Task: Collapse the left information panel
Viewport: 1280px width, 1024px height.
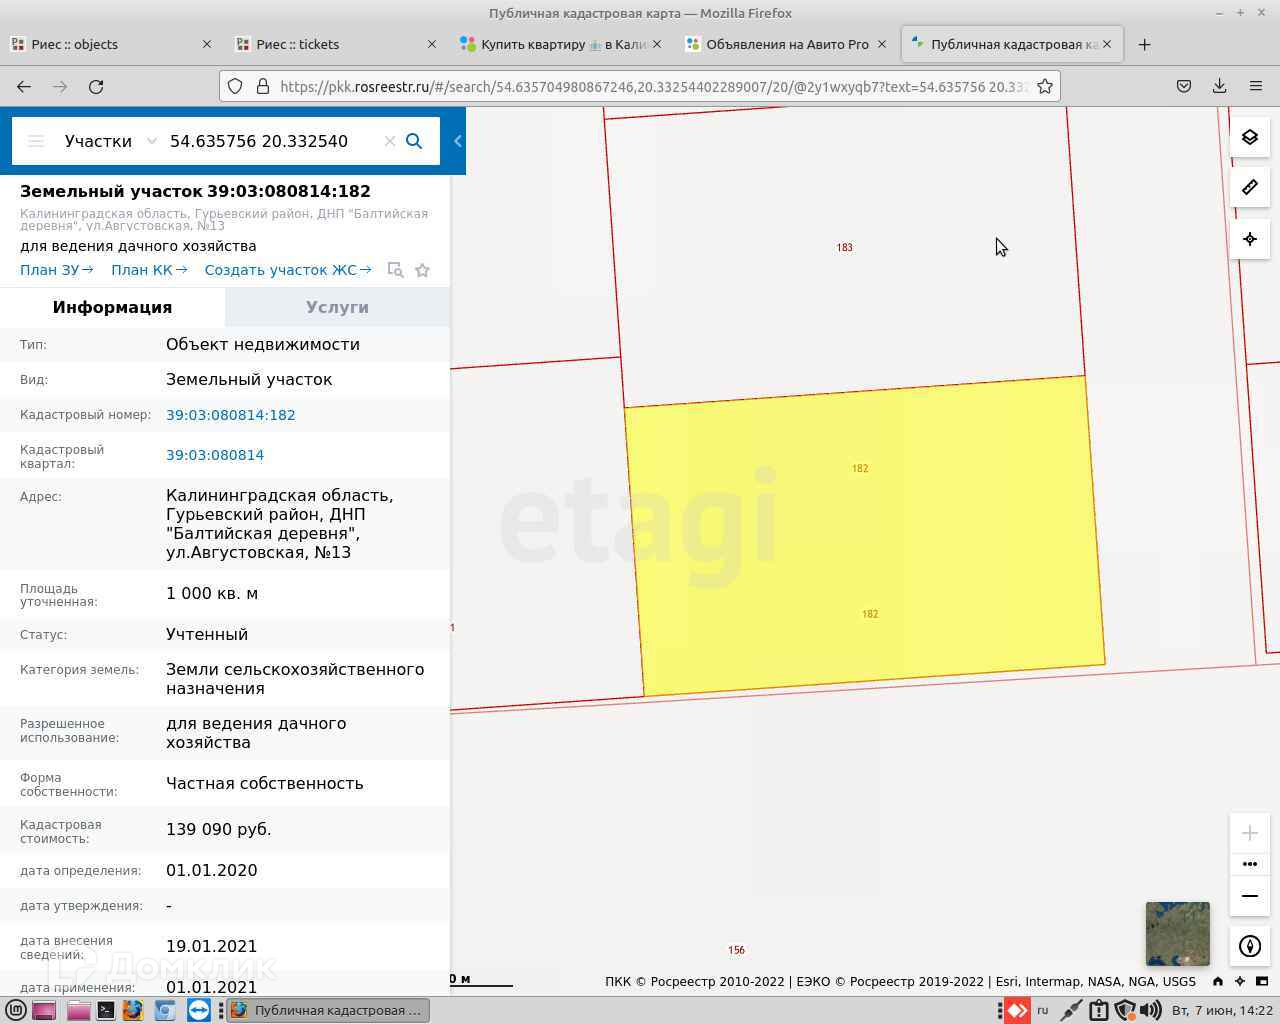Action: point(458,141)
